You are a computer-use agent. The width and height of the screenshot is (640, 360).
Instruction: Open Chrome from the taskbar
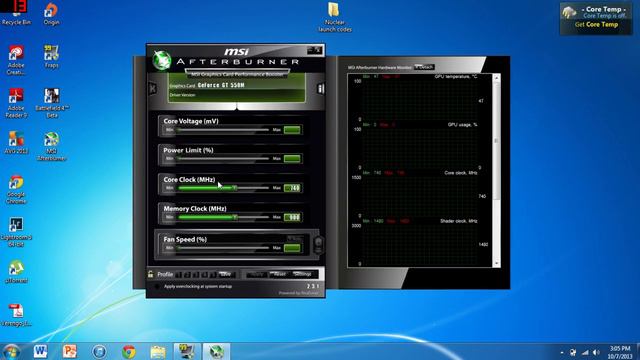(x=129, y=351)
